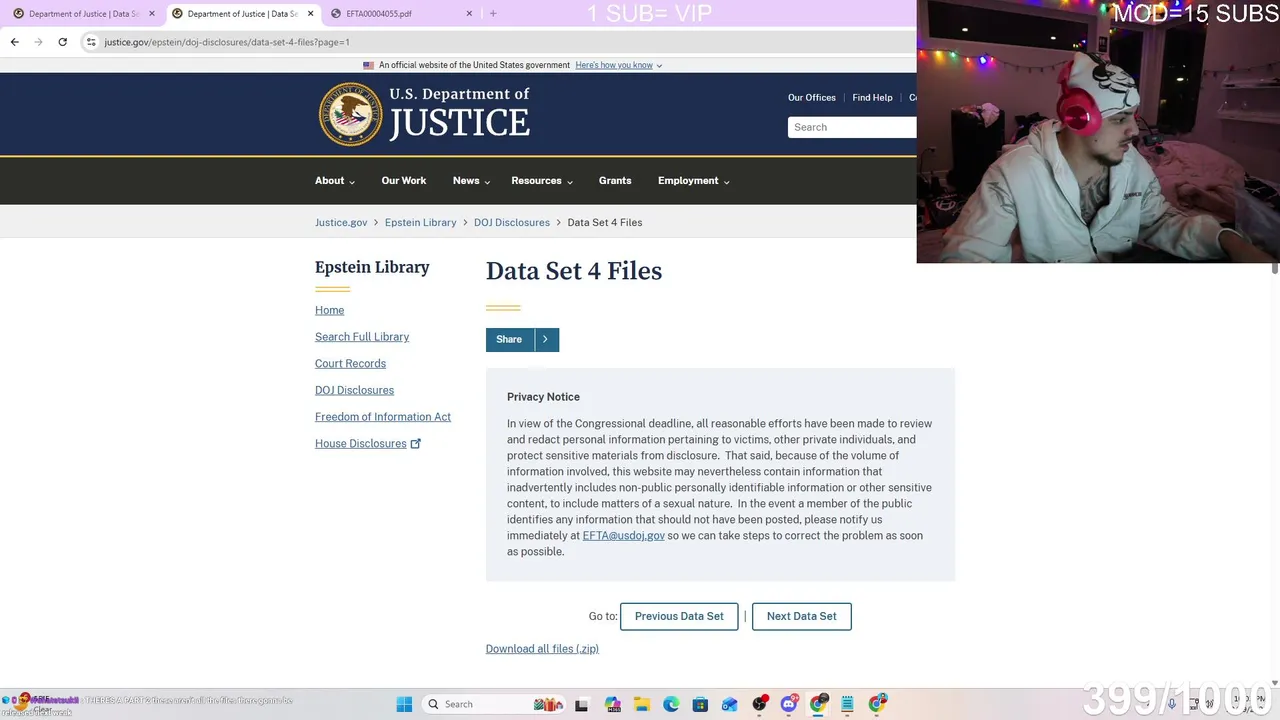Open Our Work in navigation bar
1280x720 pixels.
[404, 181]
